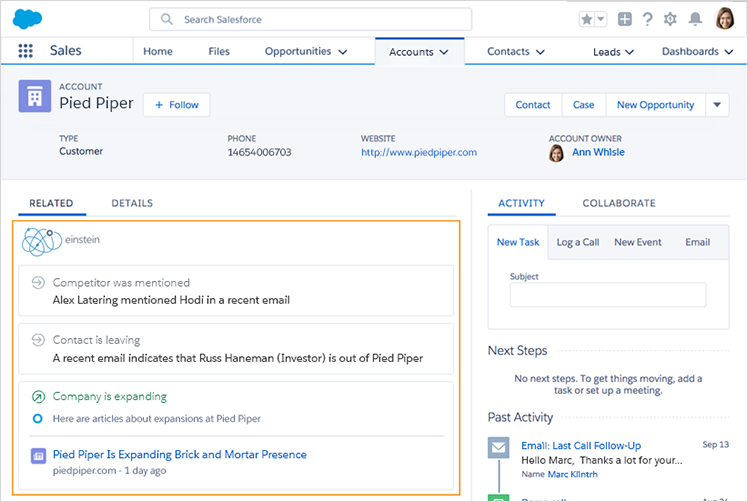748x502 pixels.
Task: Open account owner Ann Whisle link
Action: tap(598, 152)
